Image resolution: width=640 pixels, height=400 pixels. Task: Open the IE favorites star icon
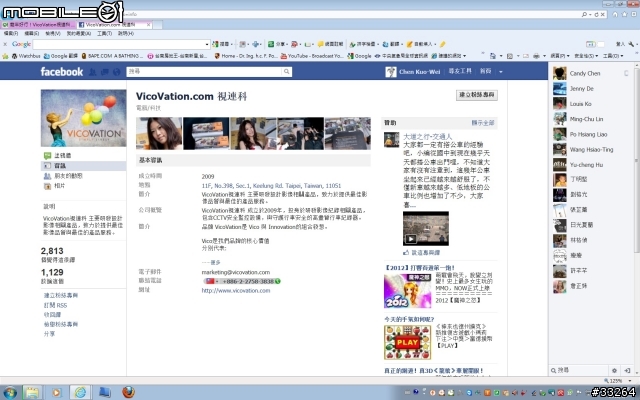pos(624,14)
